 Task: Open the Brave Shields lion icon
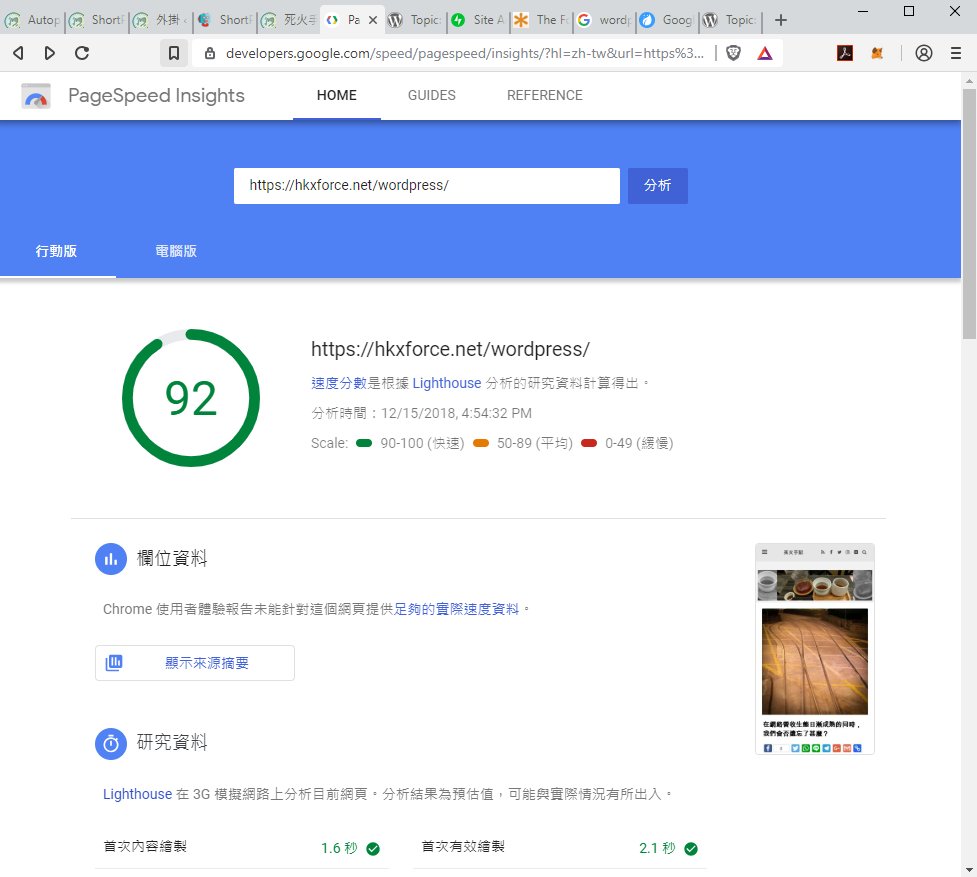[733, 53]
